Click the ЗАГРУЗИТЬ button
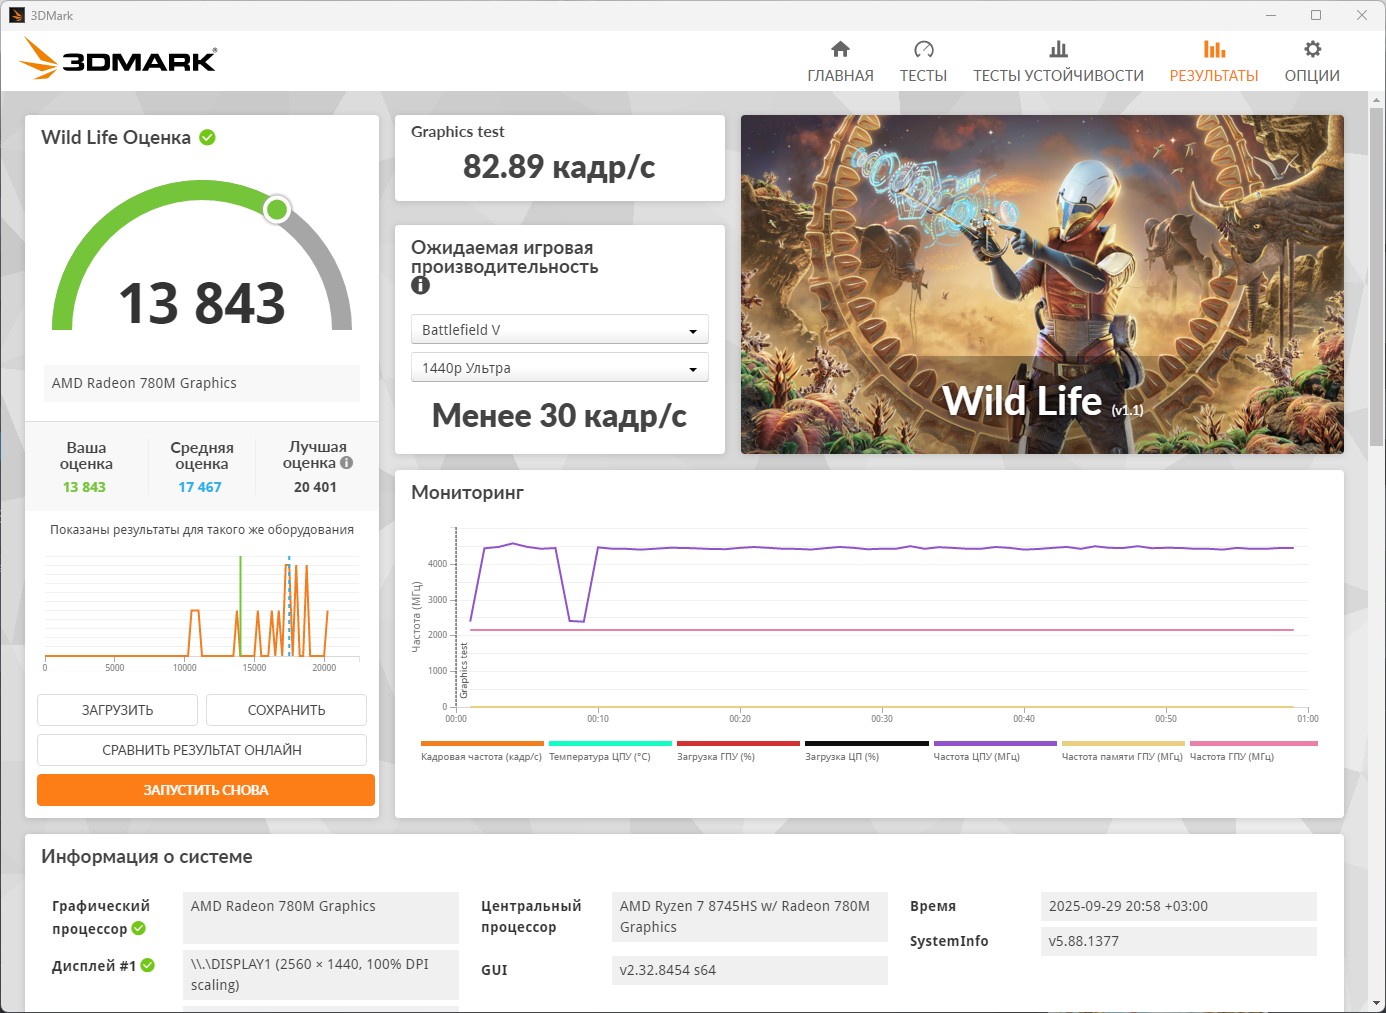 (118, 710)
